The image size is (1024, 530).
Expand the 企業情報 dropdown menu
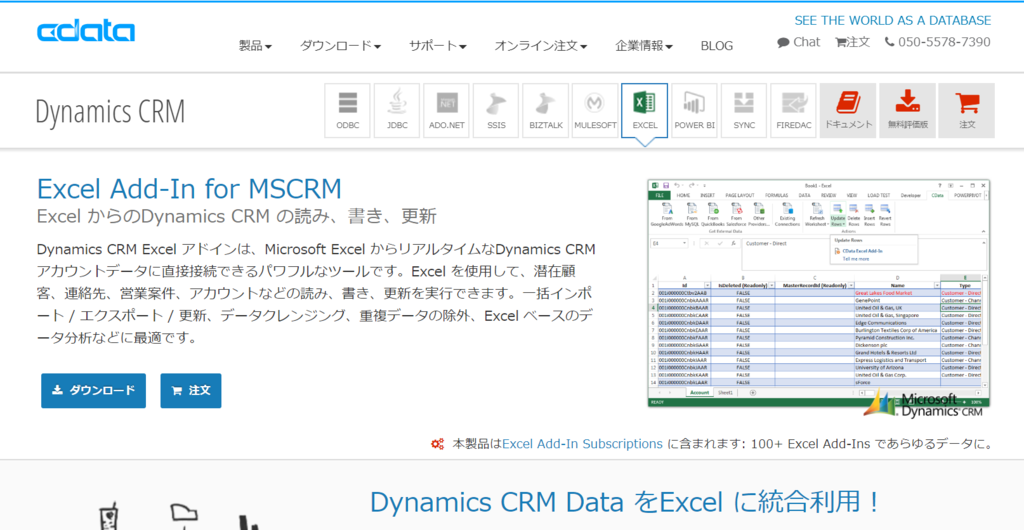pos(644,46)
